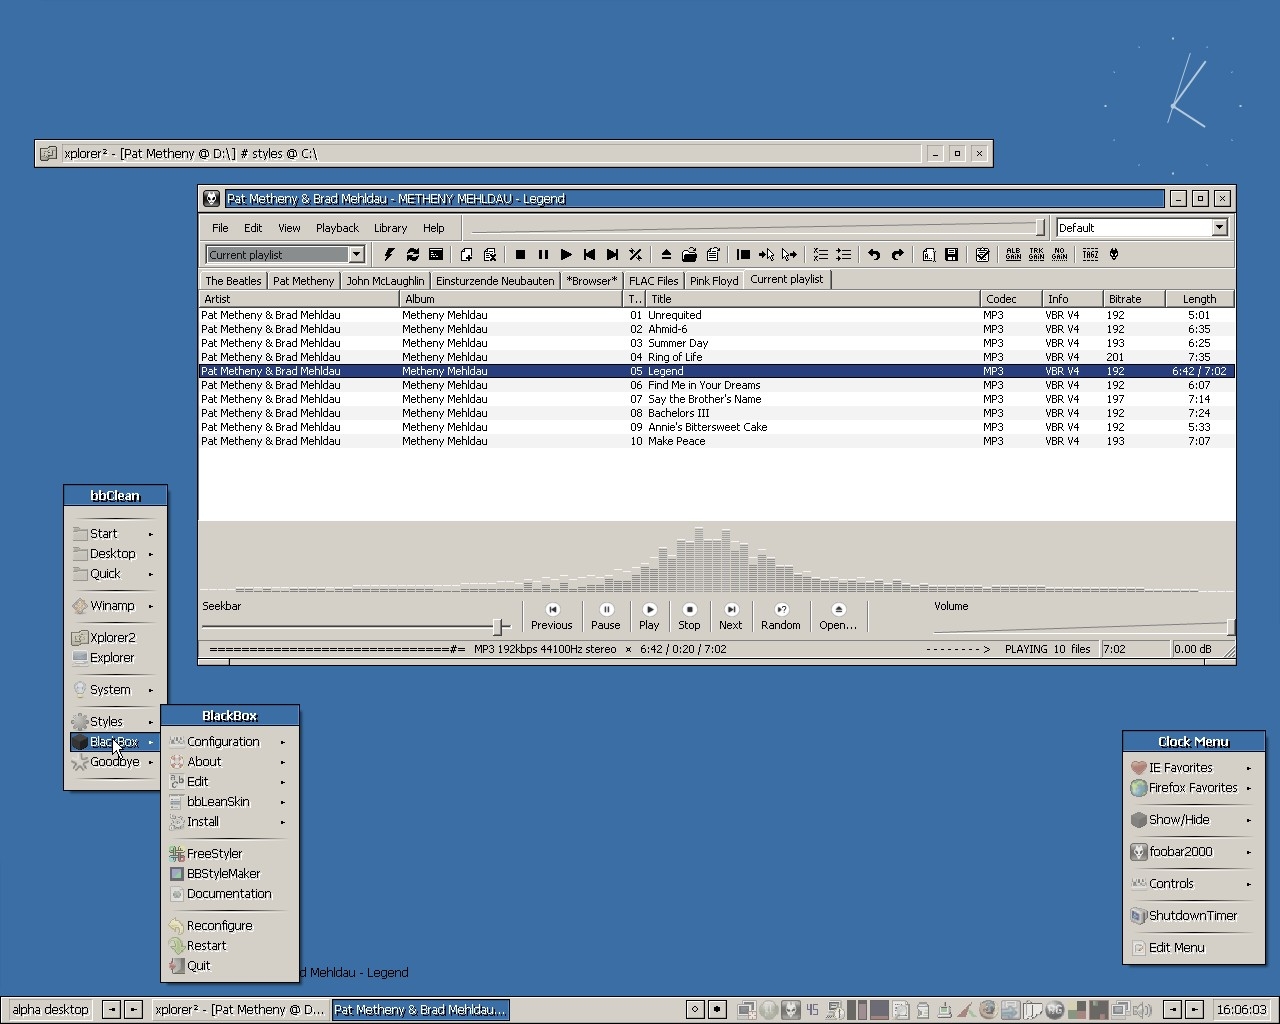The width and height of the screenshot is (1280, 1024).
Task: Open the Library menu
Action: (x=390, y=228)
